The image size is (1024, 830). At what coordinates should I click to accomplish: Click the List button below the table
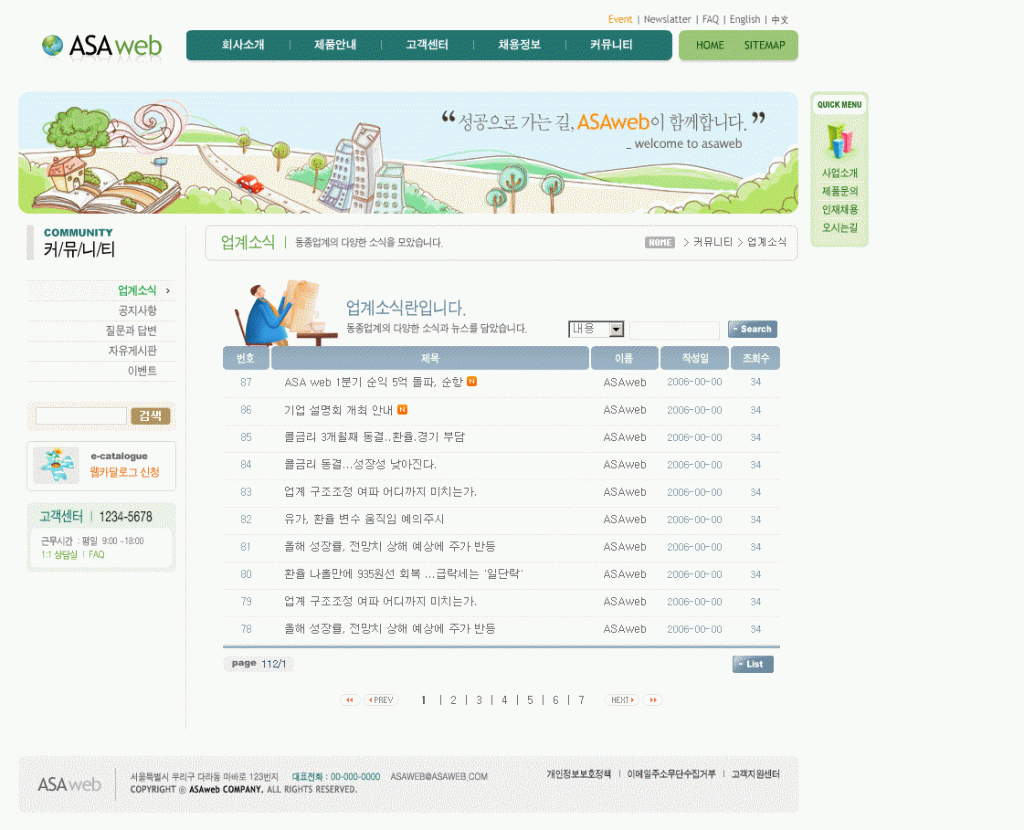[x=752, y=664]
